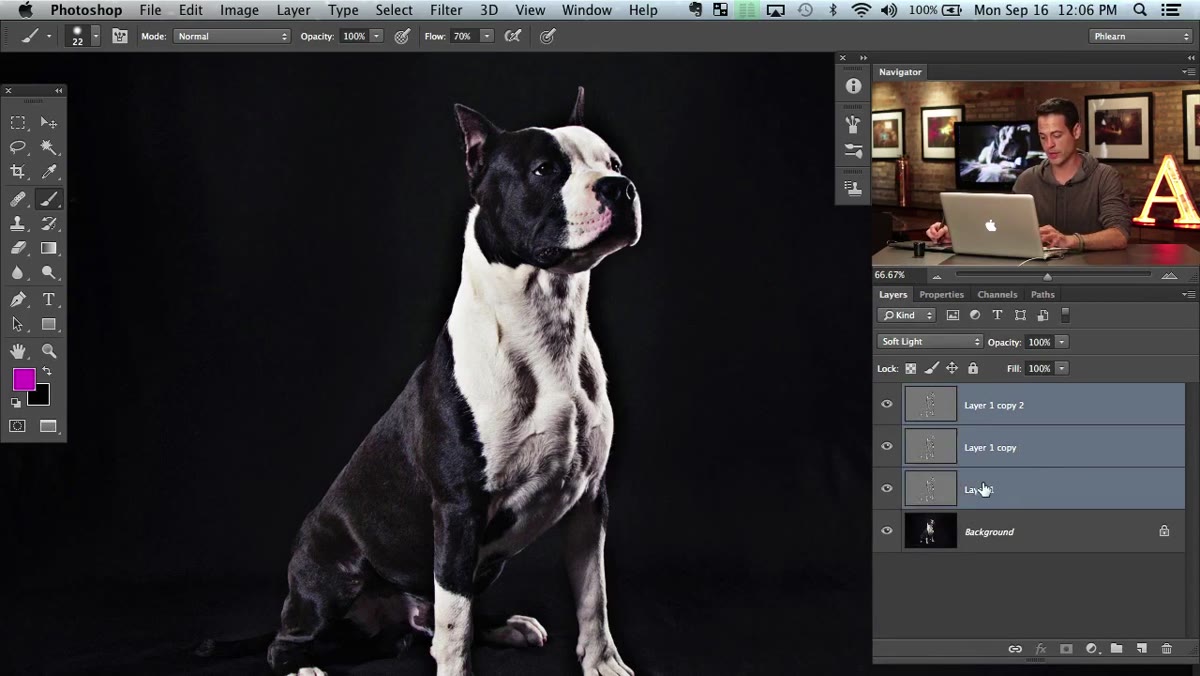This screenshot has width=1200, height=676.
Task: Open layer Opacity dropdown arrow
Action: click(1062, 342)
